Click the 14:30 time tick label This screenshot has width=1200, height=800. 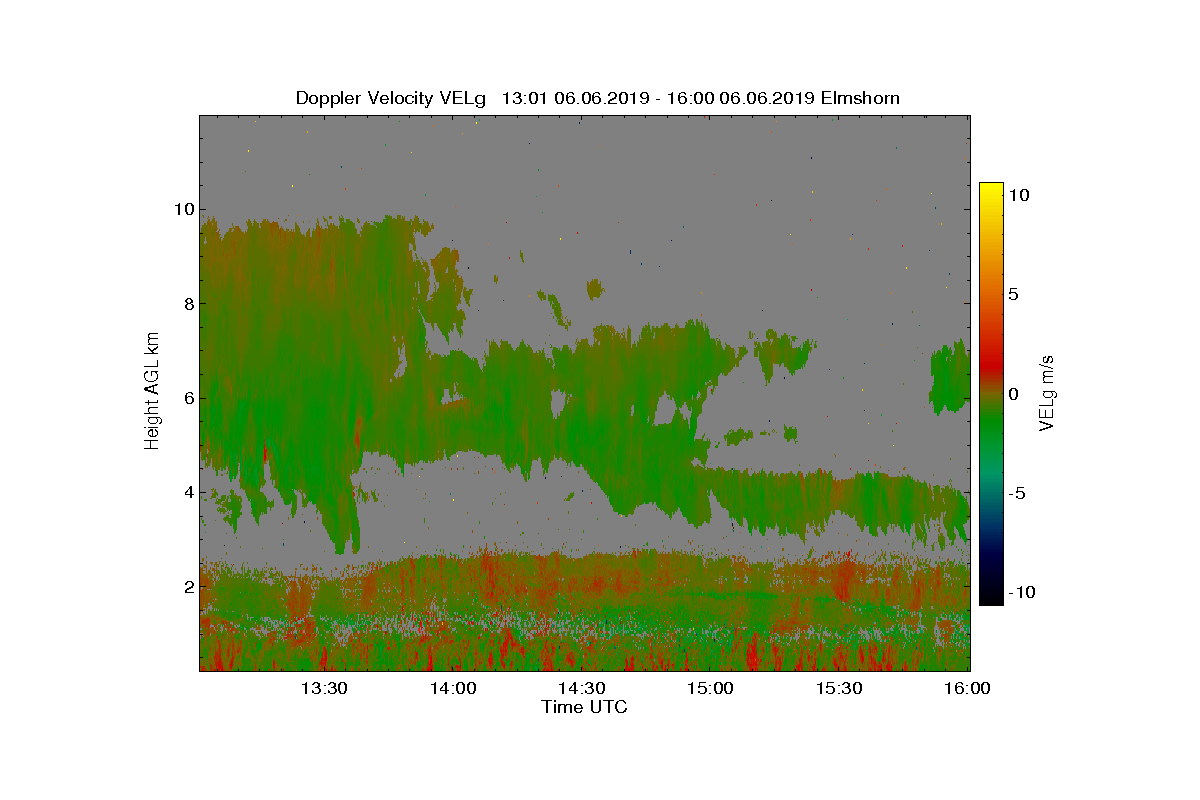(582, 688)
